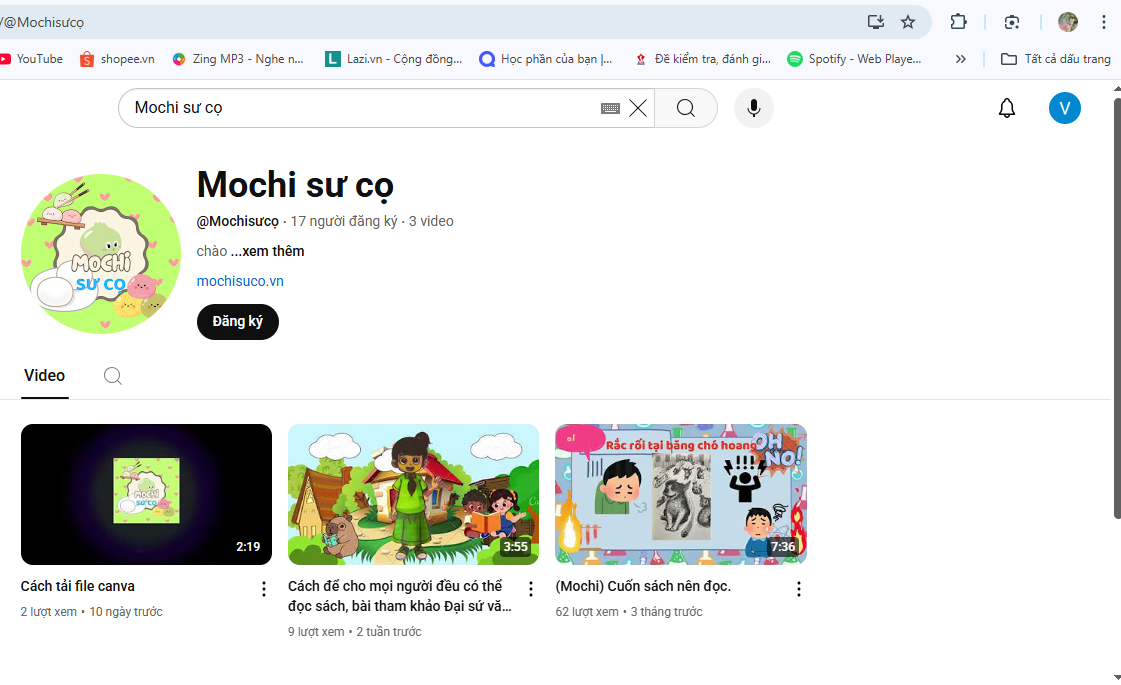Bookmark this page with star icon
This screenshot has width=1121, height=685.
(x=908, y=22)
